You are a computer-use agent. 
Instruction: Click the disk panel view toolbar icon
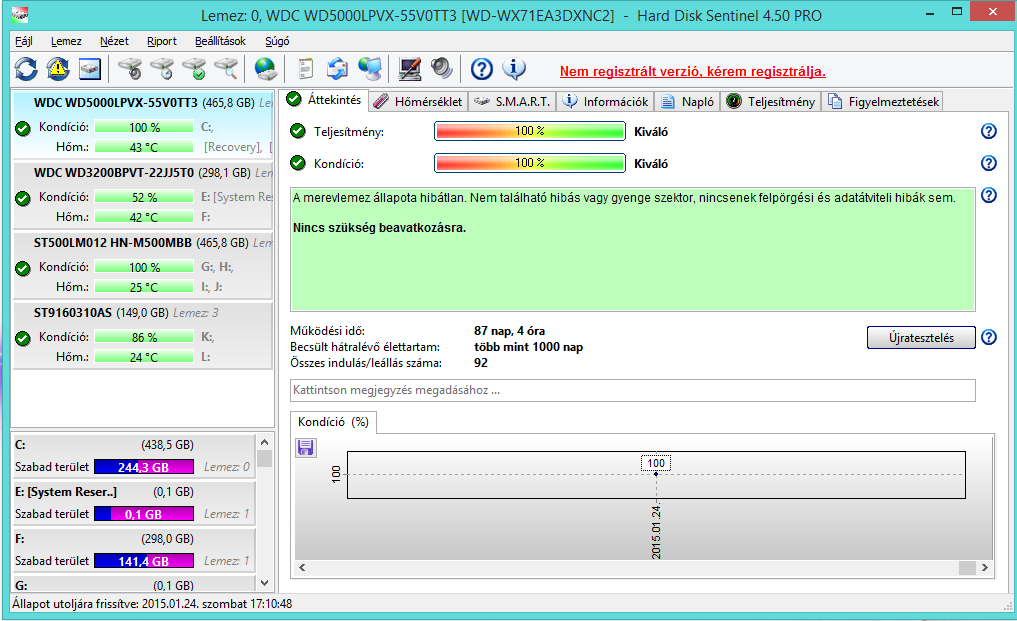(x=90, y=69)
